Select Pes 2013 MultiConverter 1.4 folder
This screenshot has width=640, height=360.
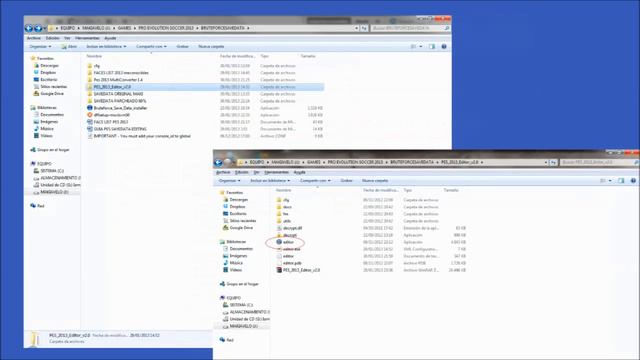coord(115,80)
